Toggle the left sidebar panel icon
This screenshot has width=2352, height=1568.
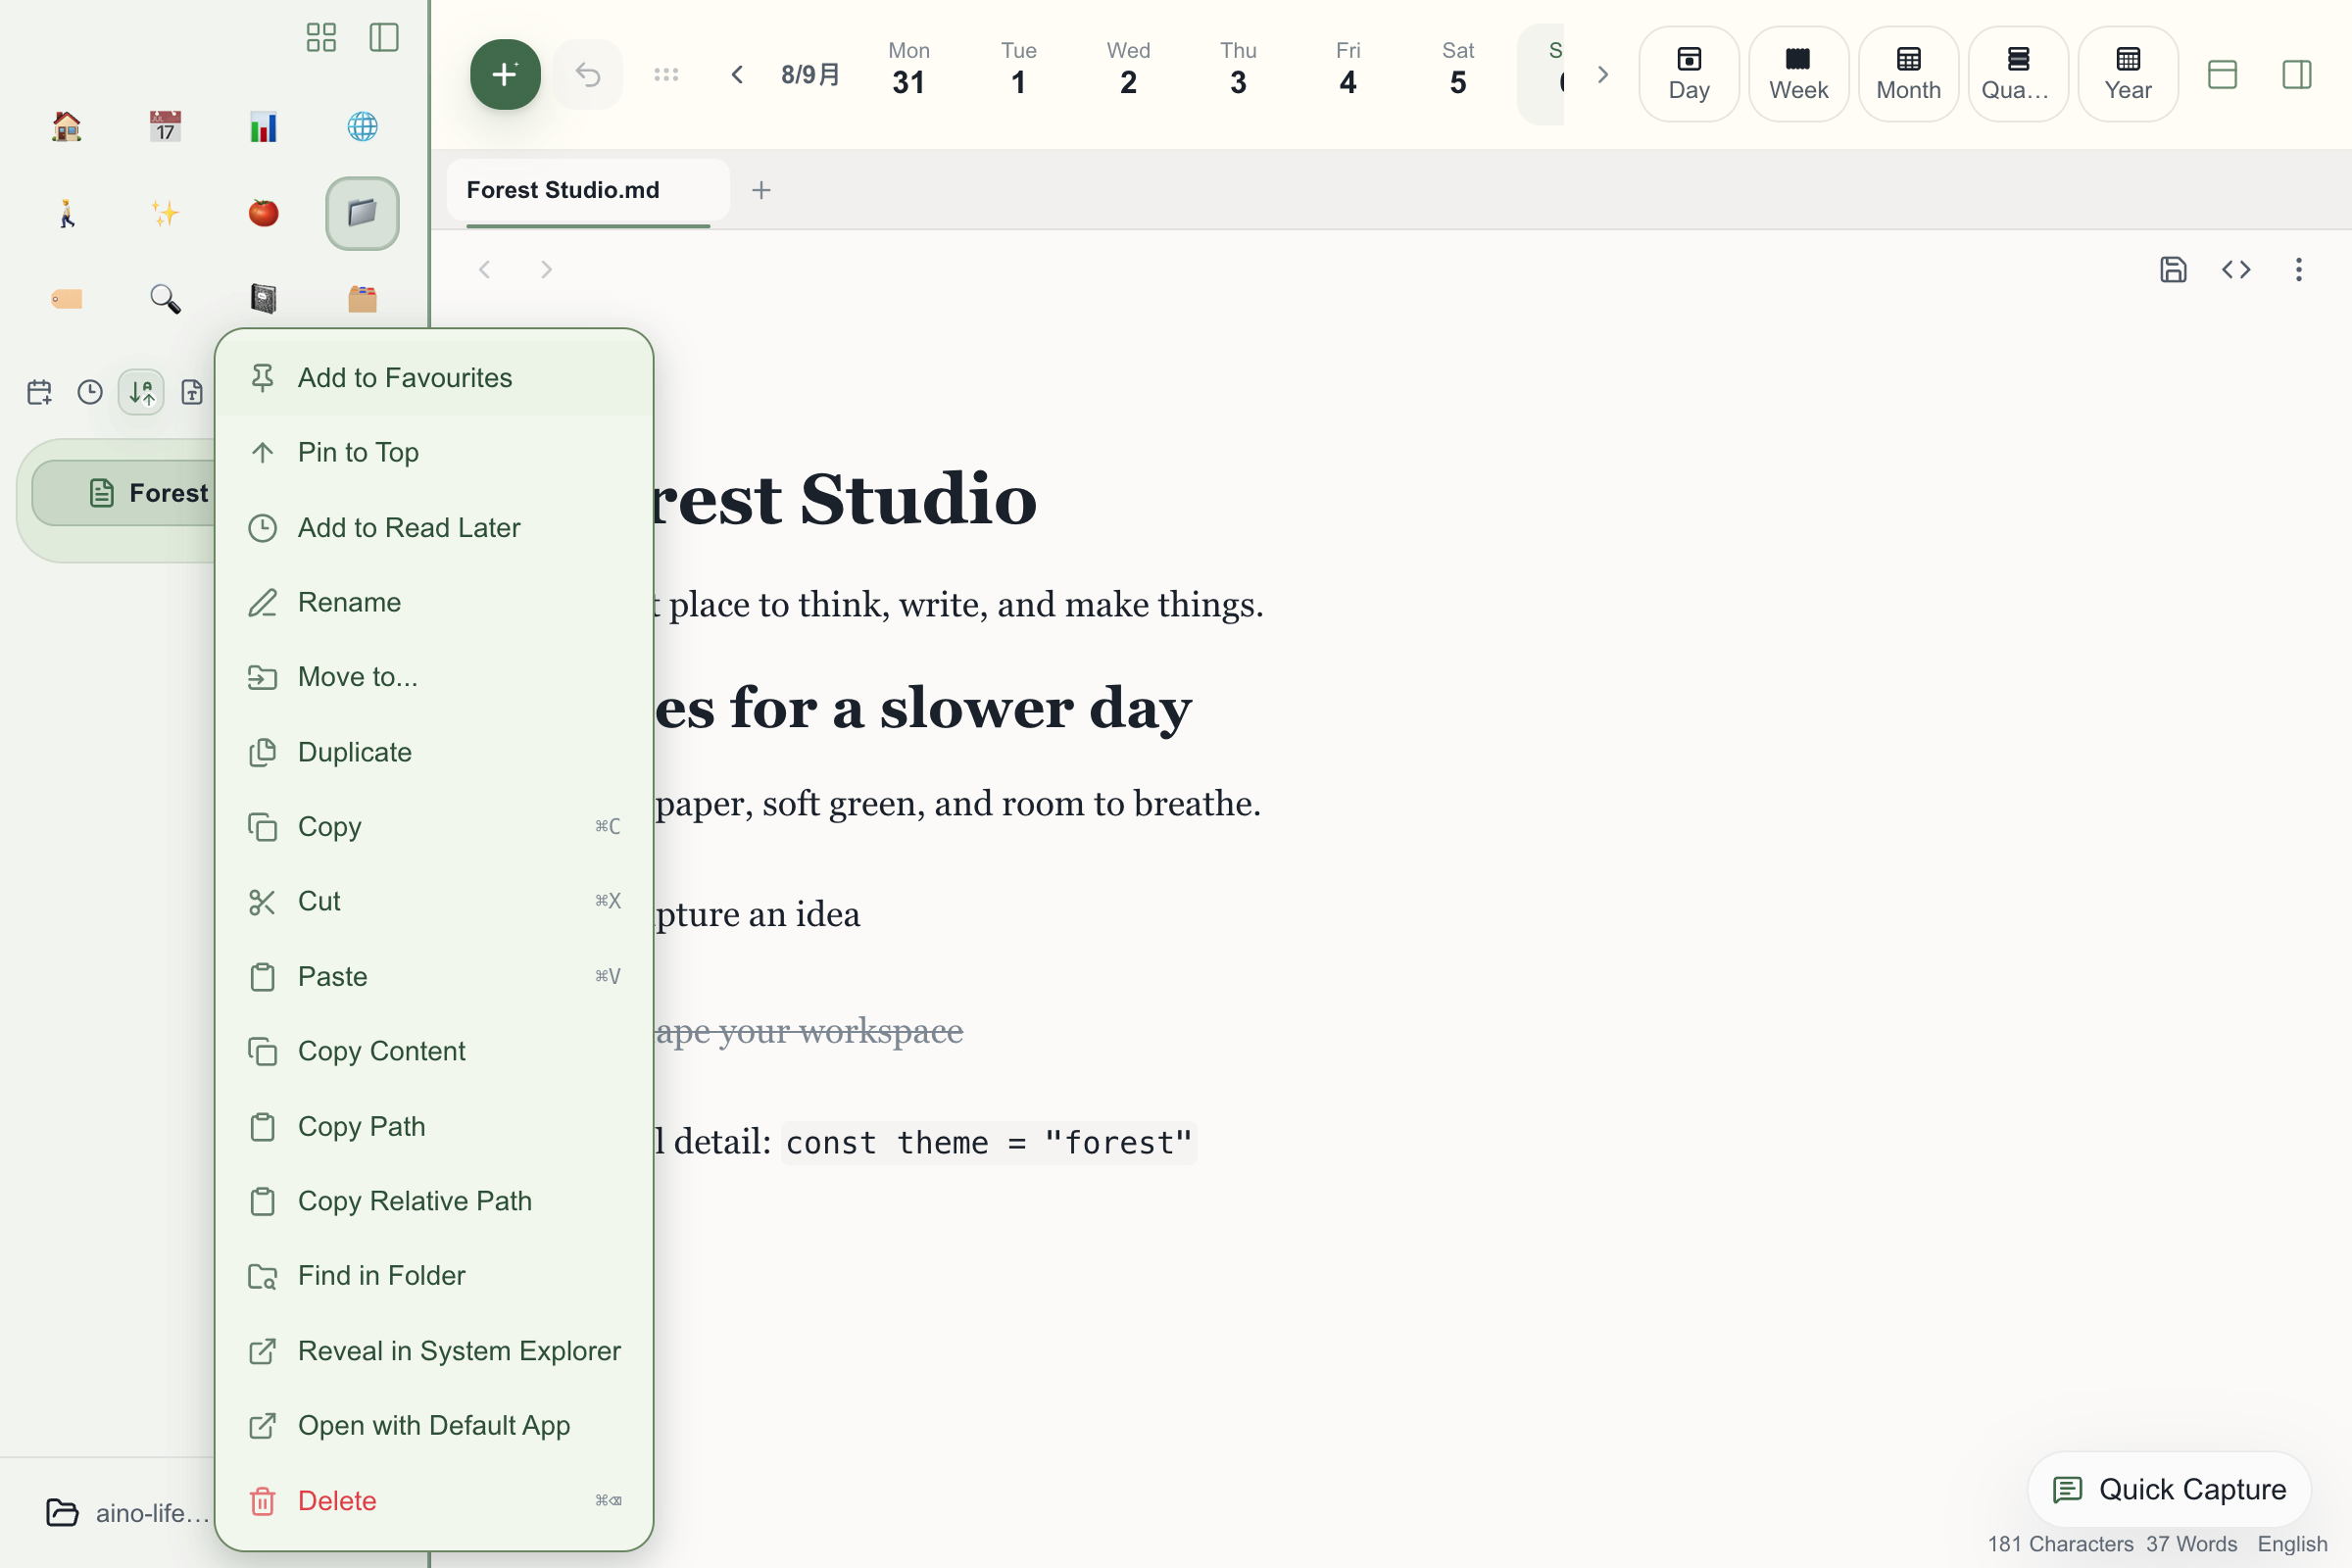pos(384,38)
